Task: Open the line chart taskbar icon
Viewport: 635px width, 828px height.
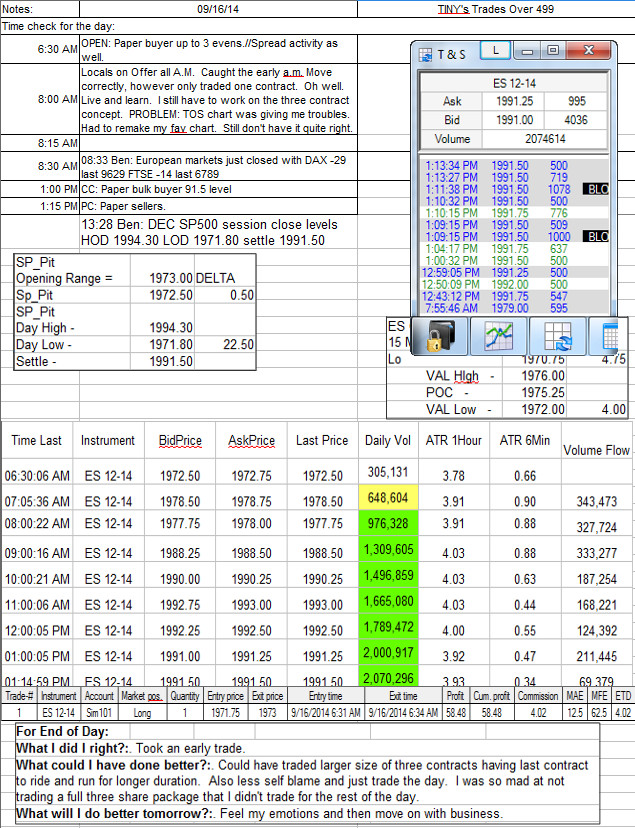Action: point(498,336)
